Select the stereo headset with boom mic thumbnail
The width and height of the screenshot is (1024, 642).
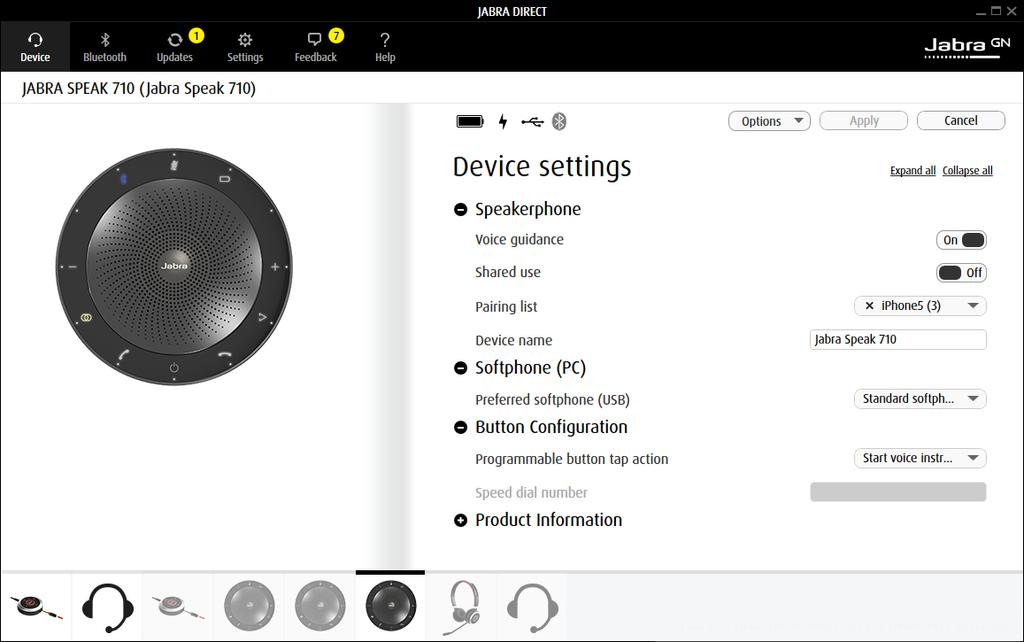461,607
